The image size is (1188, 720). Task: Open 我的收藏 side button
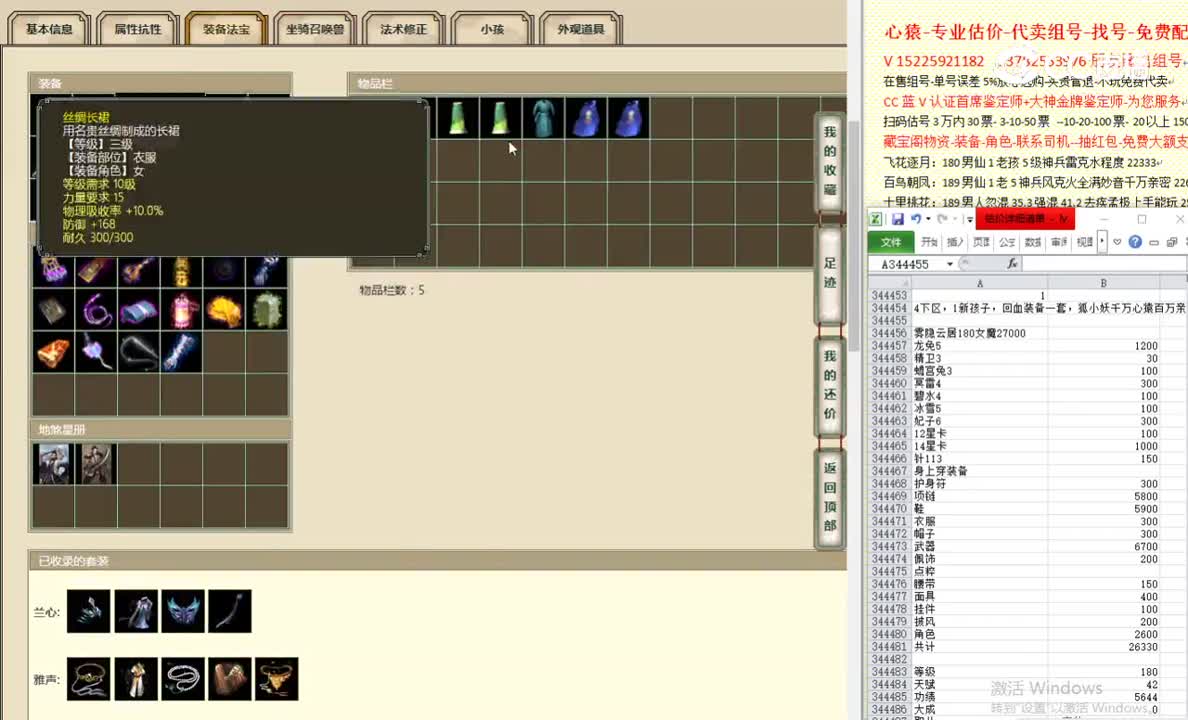830,161
